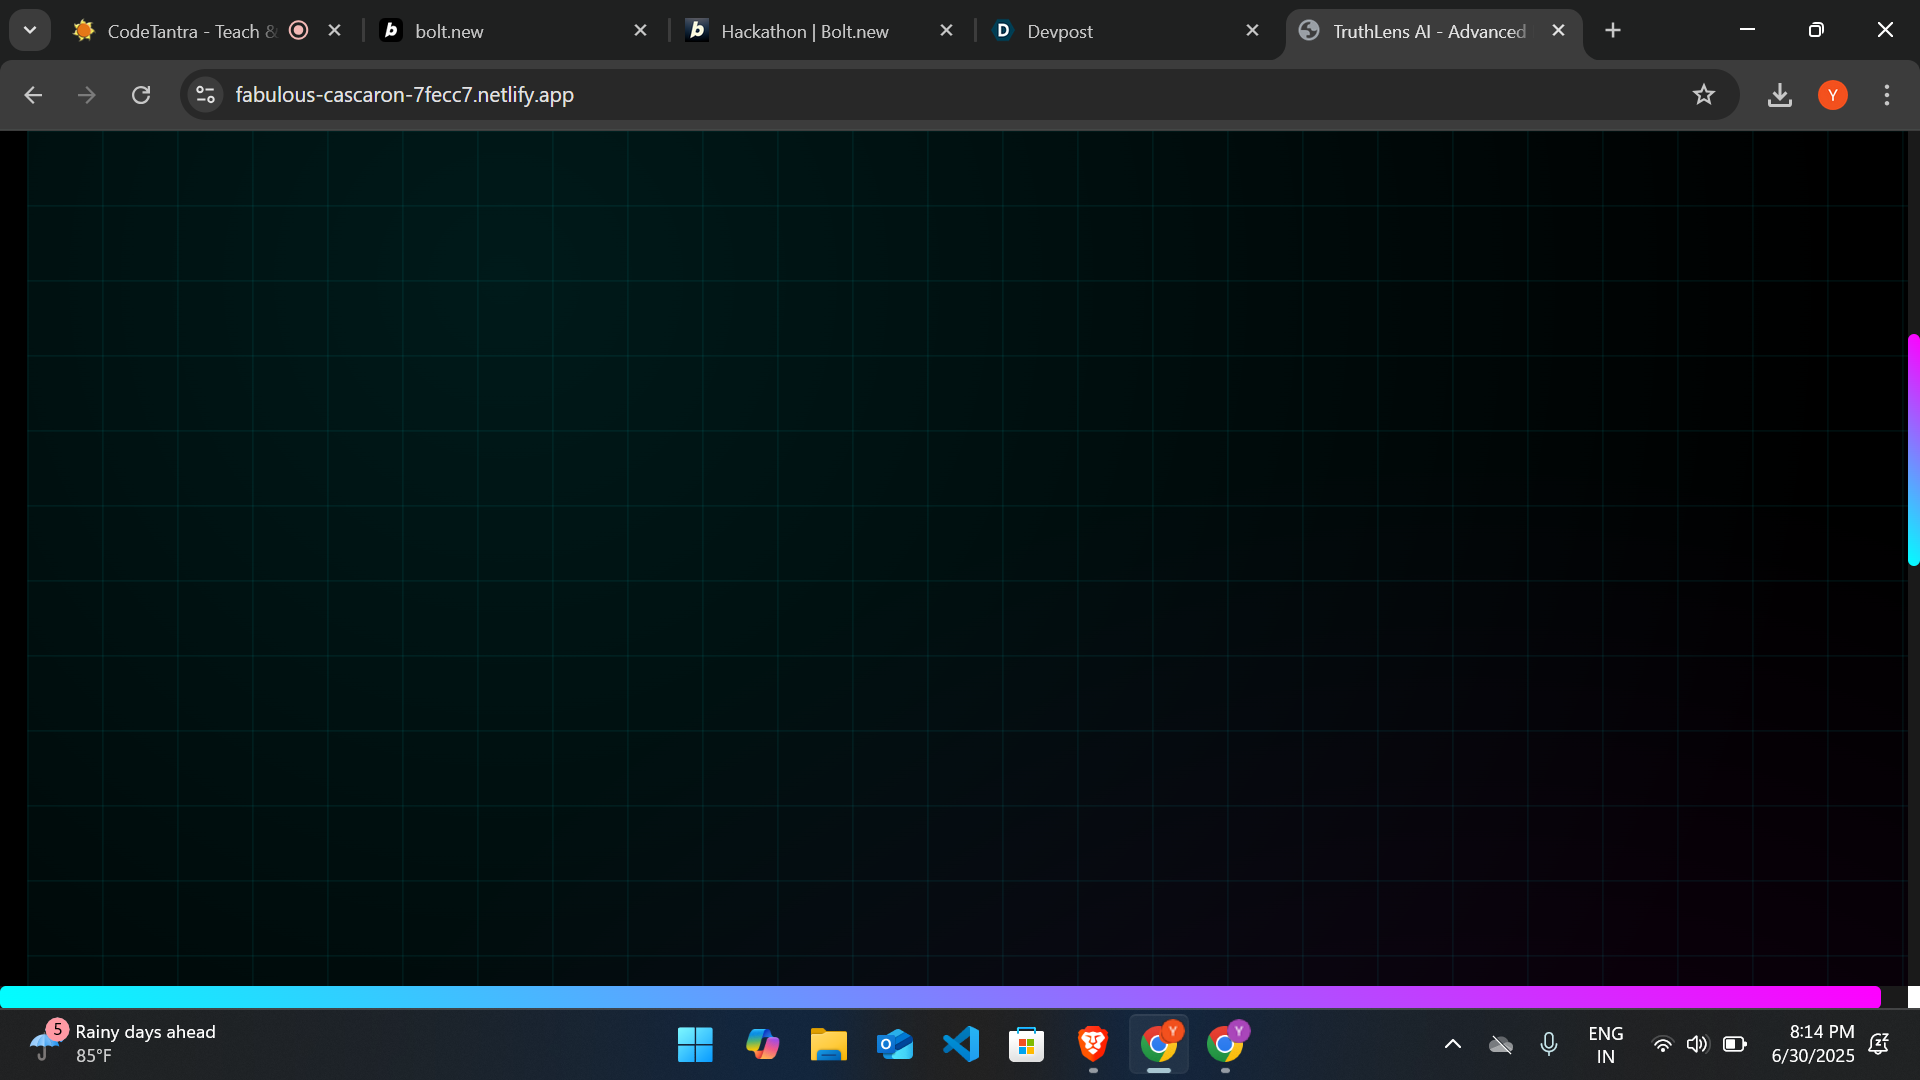
Task: Open a new tab with plus button
Action: point(1612,31)
